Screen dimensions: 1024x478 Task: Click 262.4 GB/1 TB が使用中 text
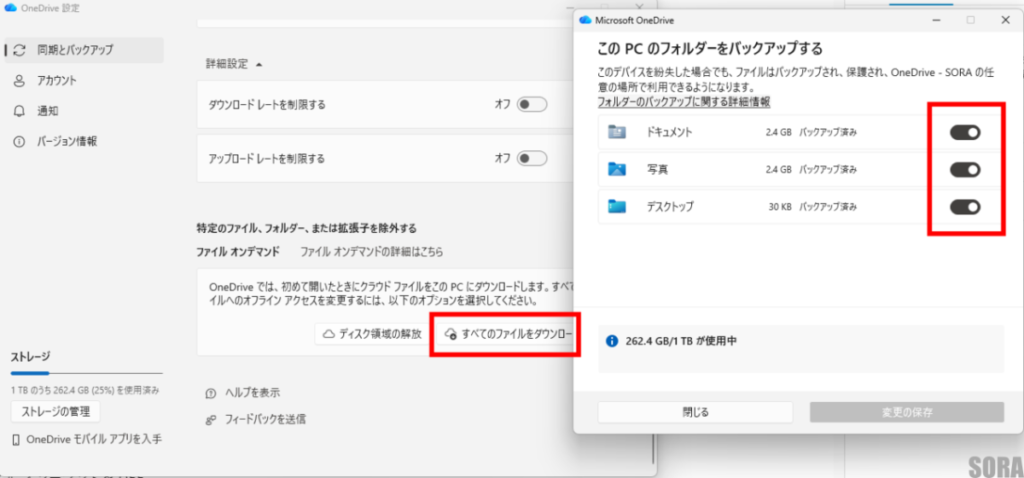[x=680, y=341]
